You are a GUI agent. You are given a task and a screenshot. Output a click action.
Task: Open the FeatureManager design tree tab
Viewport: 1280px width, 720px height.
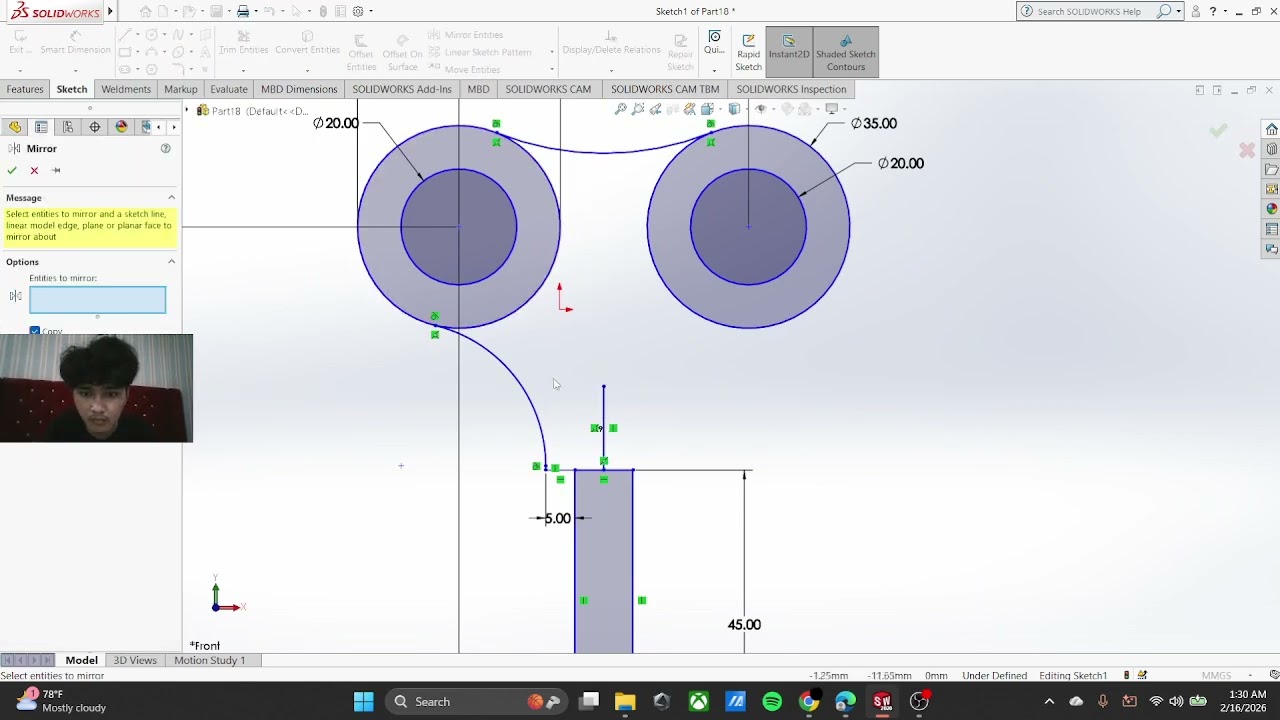(15, 127)
